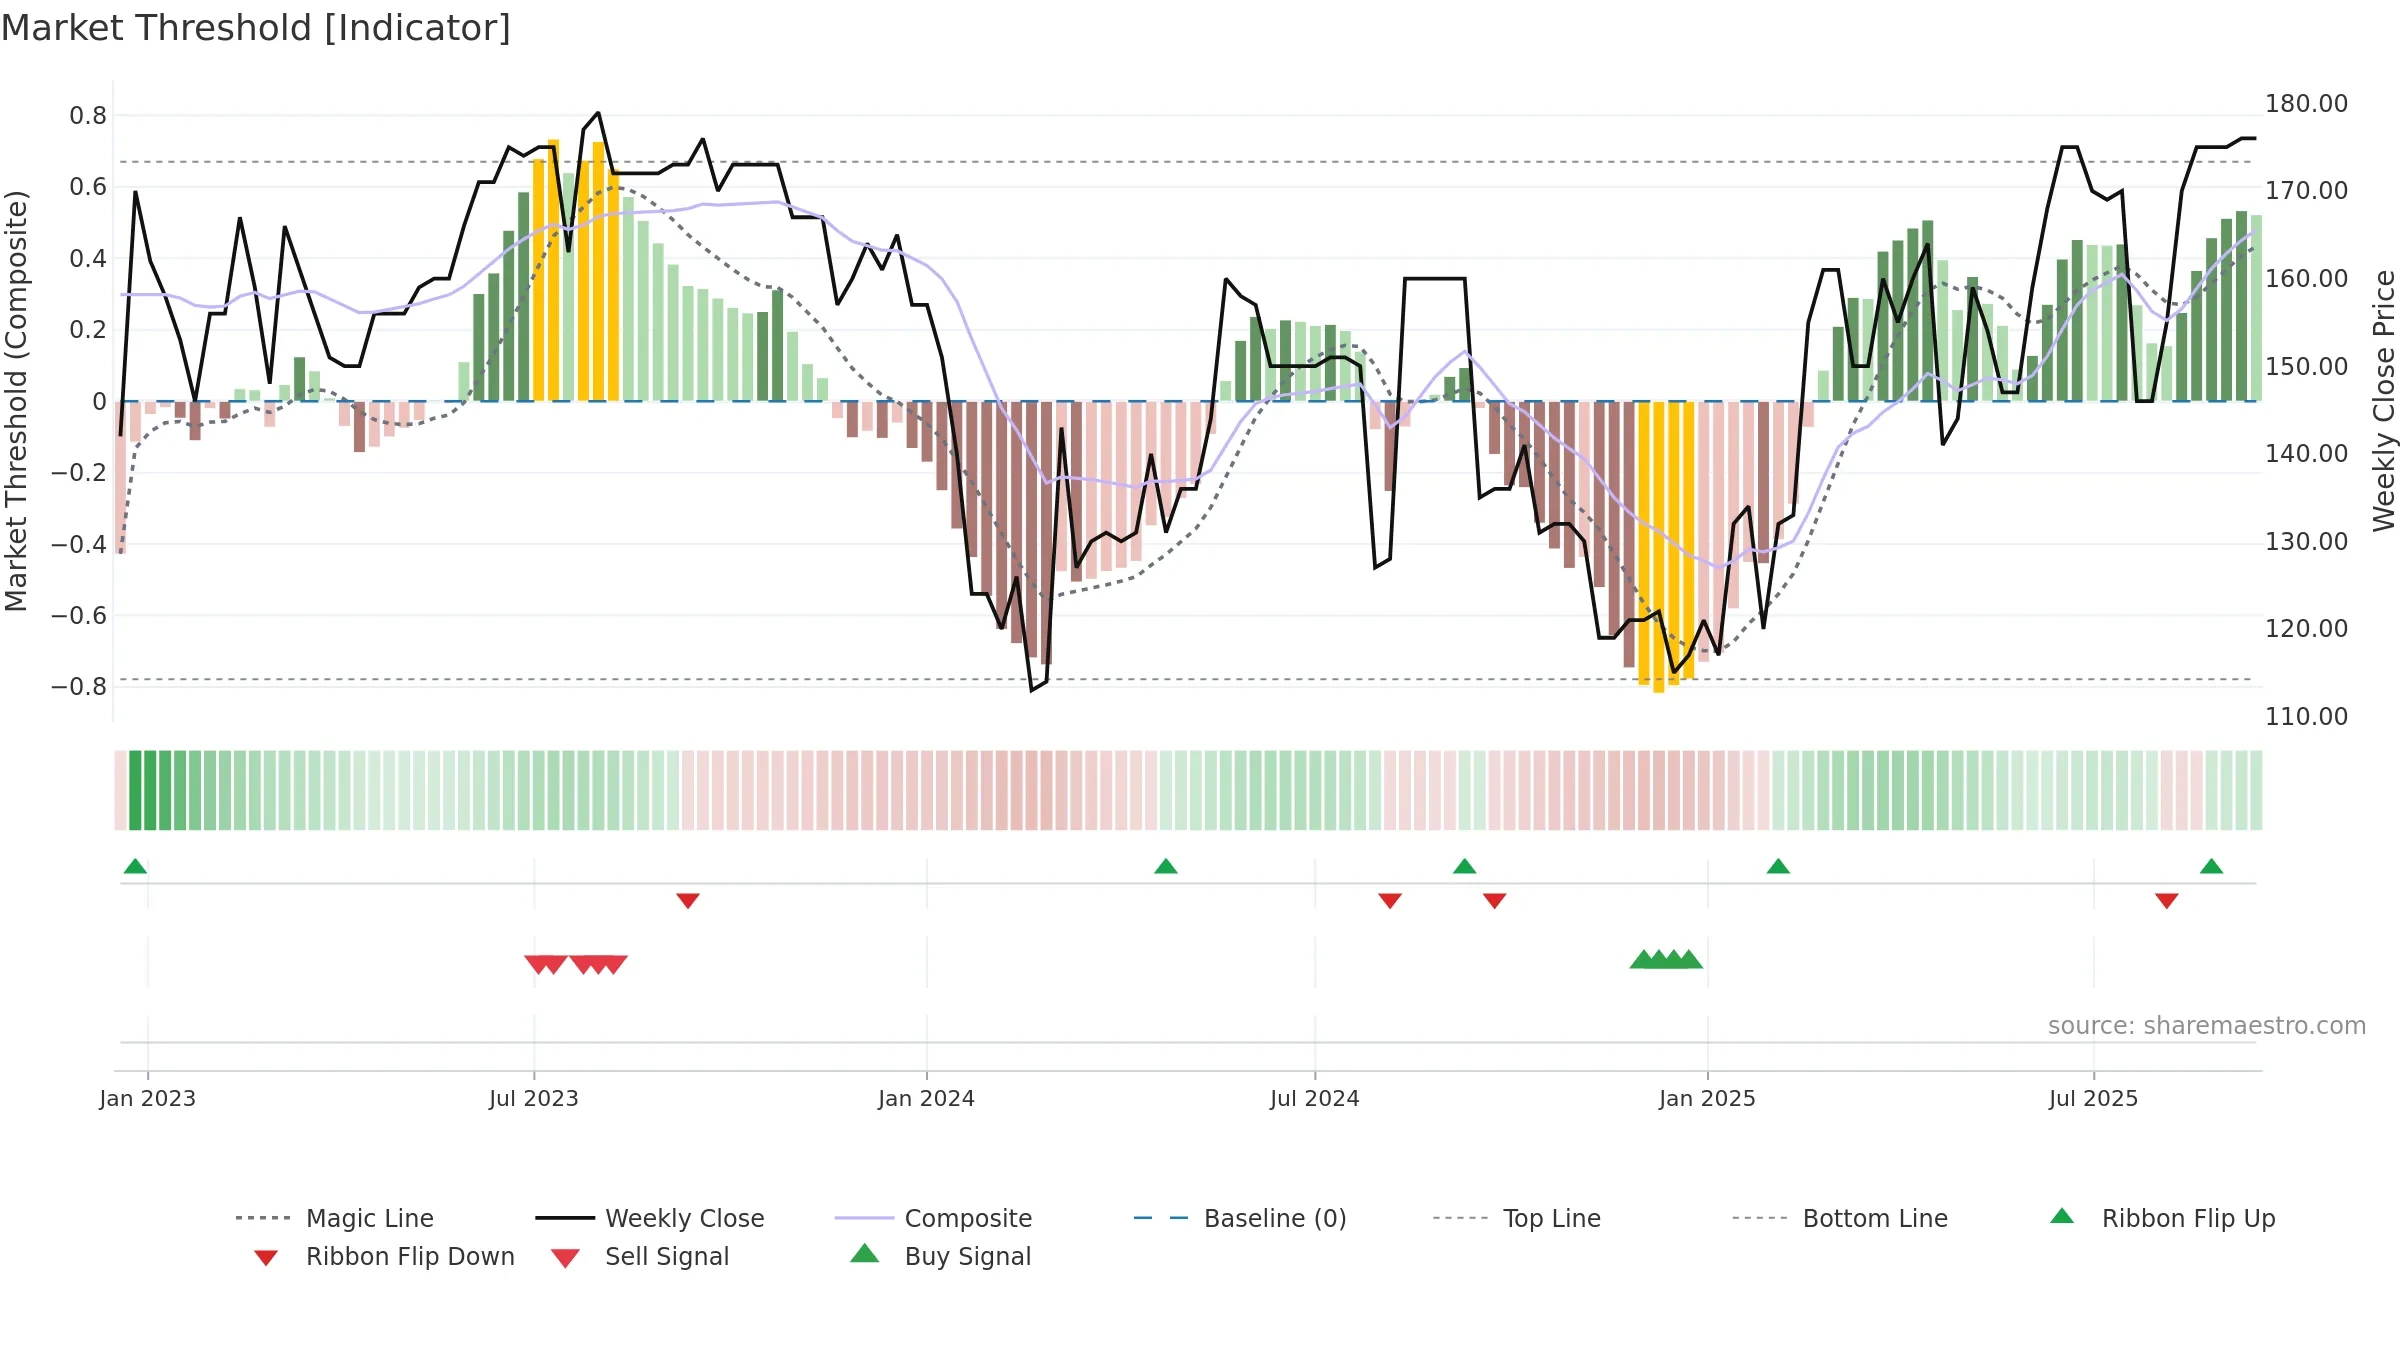Click the Ribbon Flip Down marker around September 2023

click(x=688, y=901)
